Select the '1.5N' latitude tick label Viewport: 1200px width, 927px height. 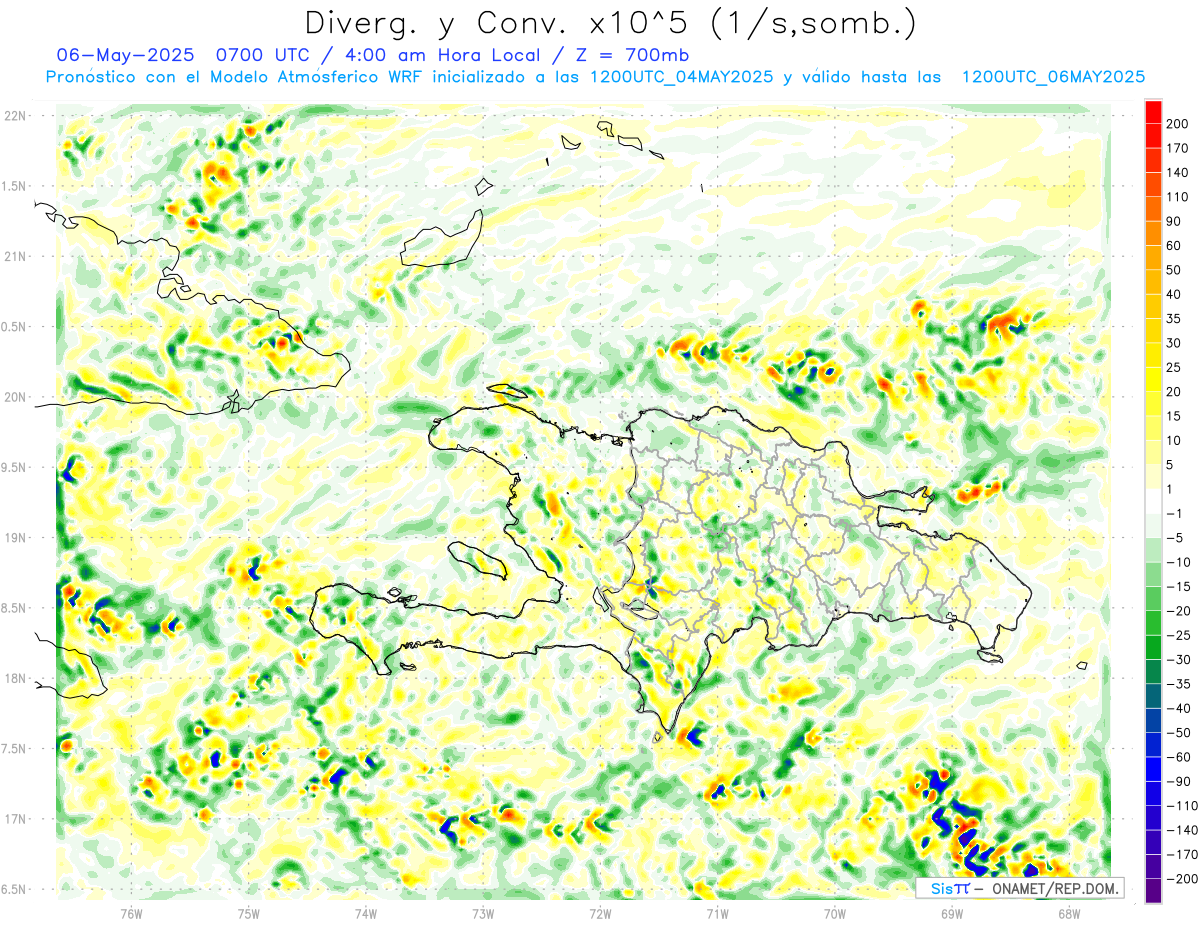pos(13,186)
